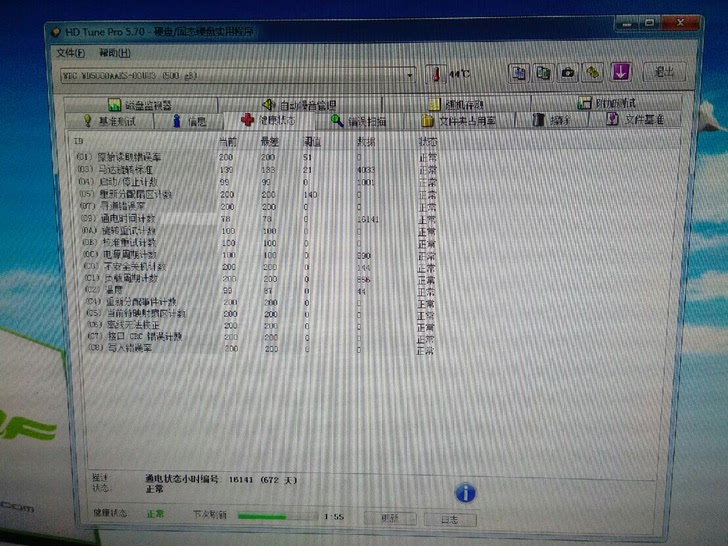The width and height of the screenshot is (728, 546).
Task: Select the (0A) 旋转重试计数 row
Action: [x=258, y=231]
